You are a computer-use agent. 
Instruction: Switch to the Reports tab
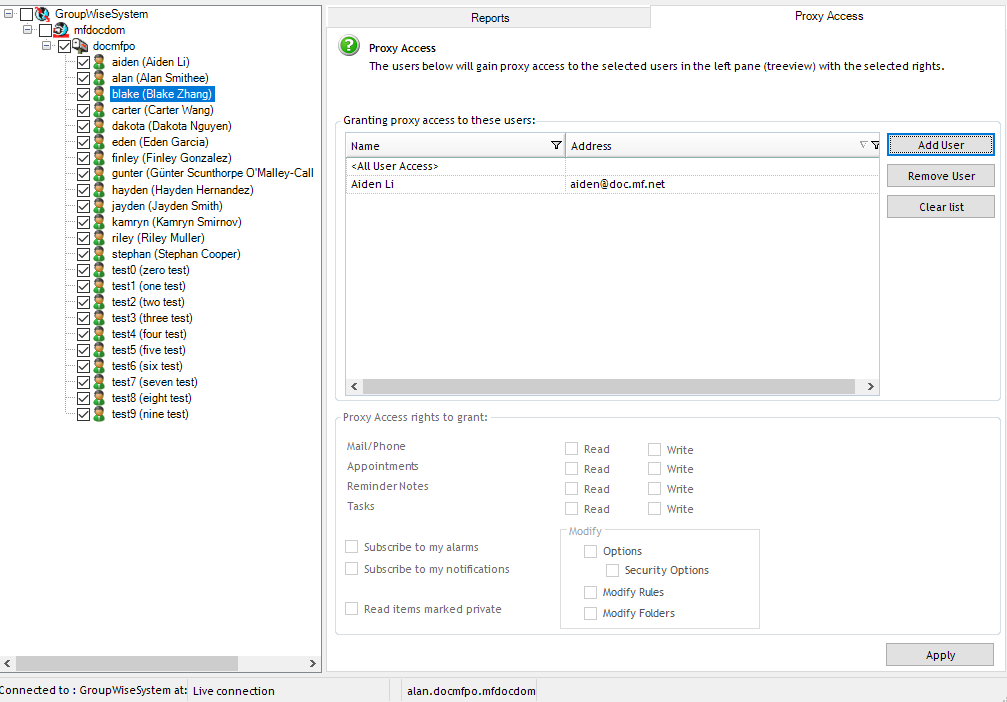(489, 17)
